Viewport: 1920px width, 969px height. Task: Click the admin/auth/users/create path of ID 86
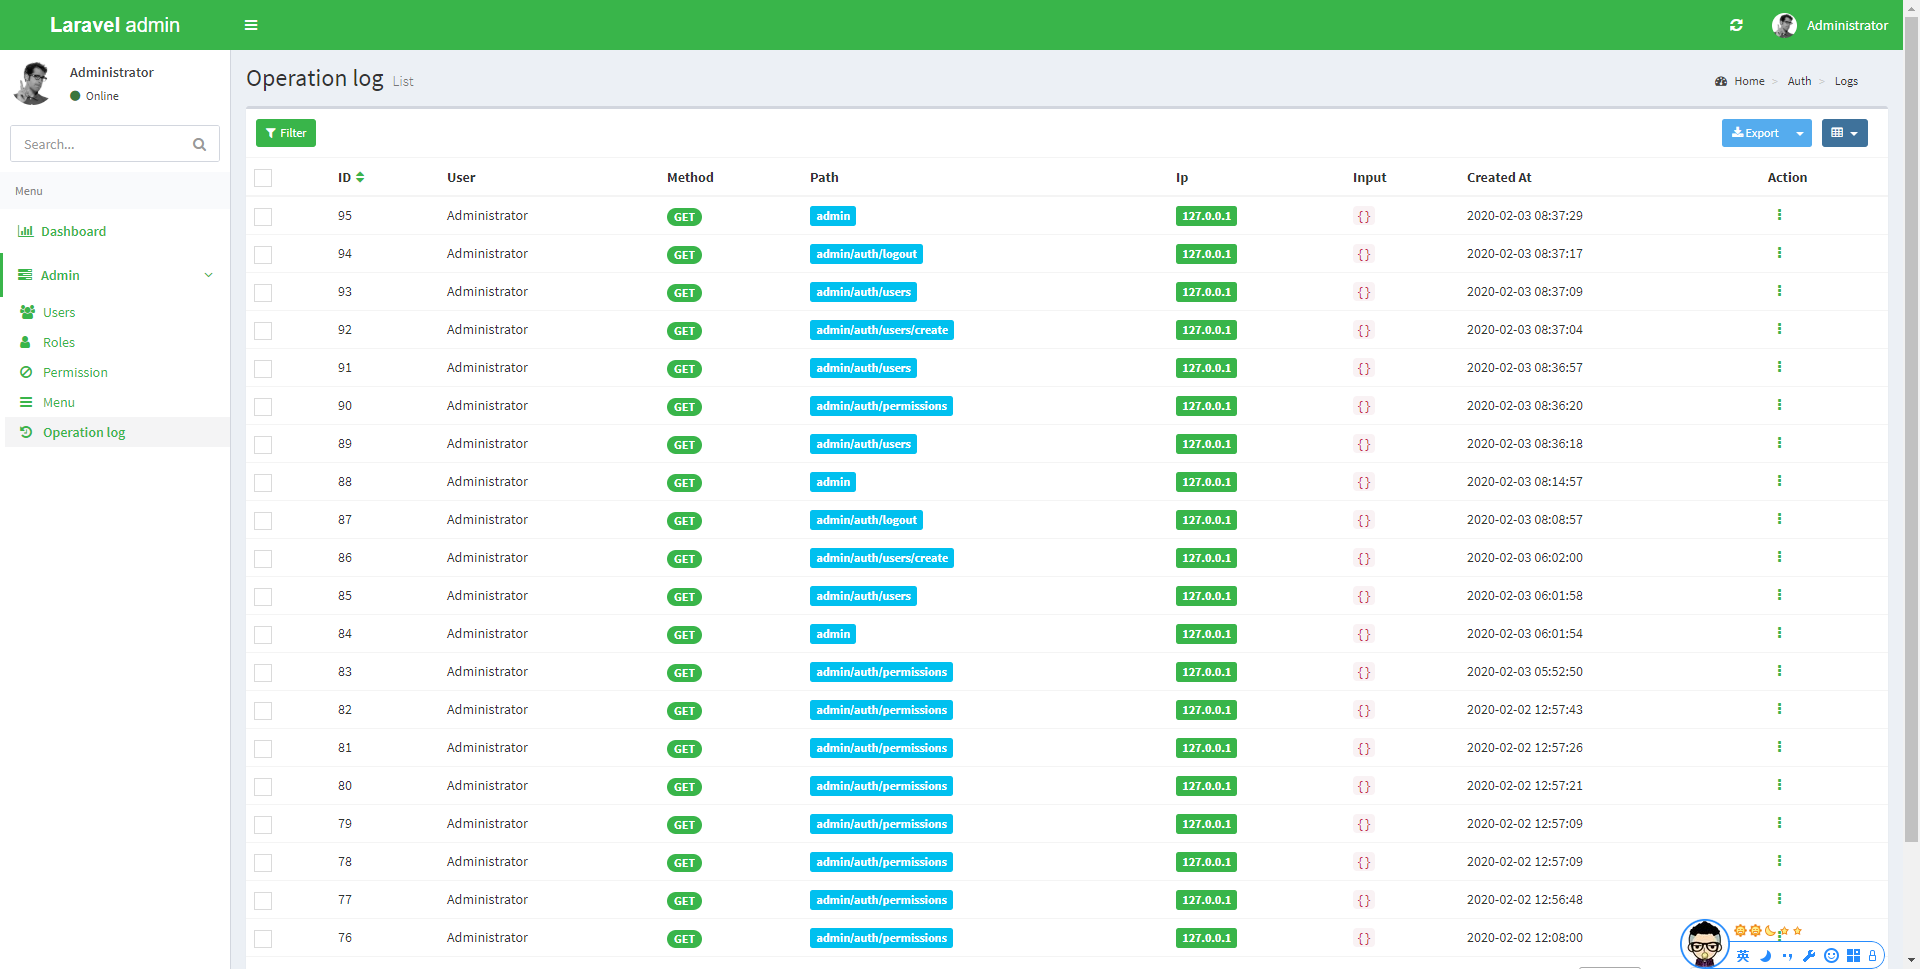[x=882, y=558]
